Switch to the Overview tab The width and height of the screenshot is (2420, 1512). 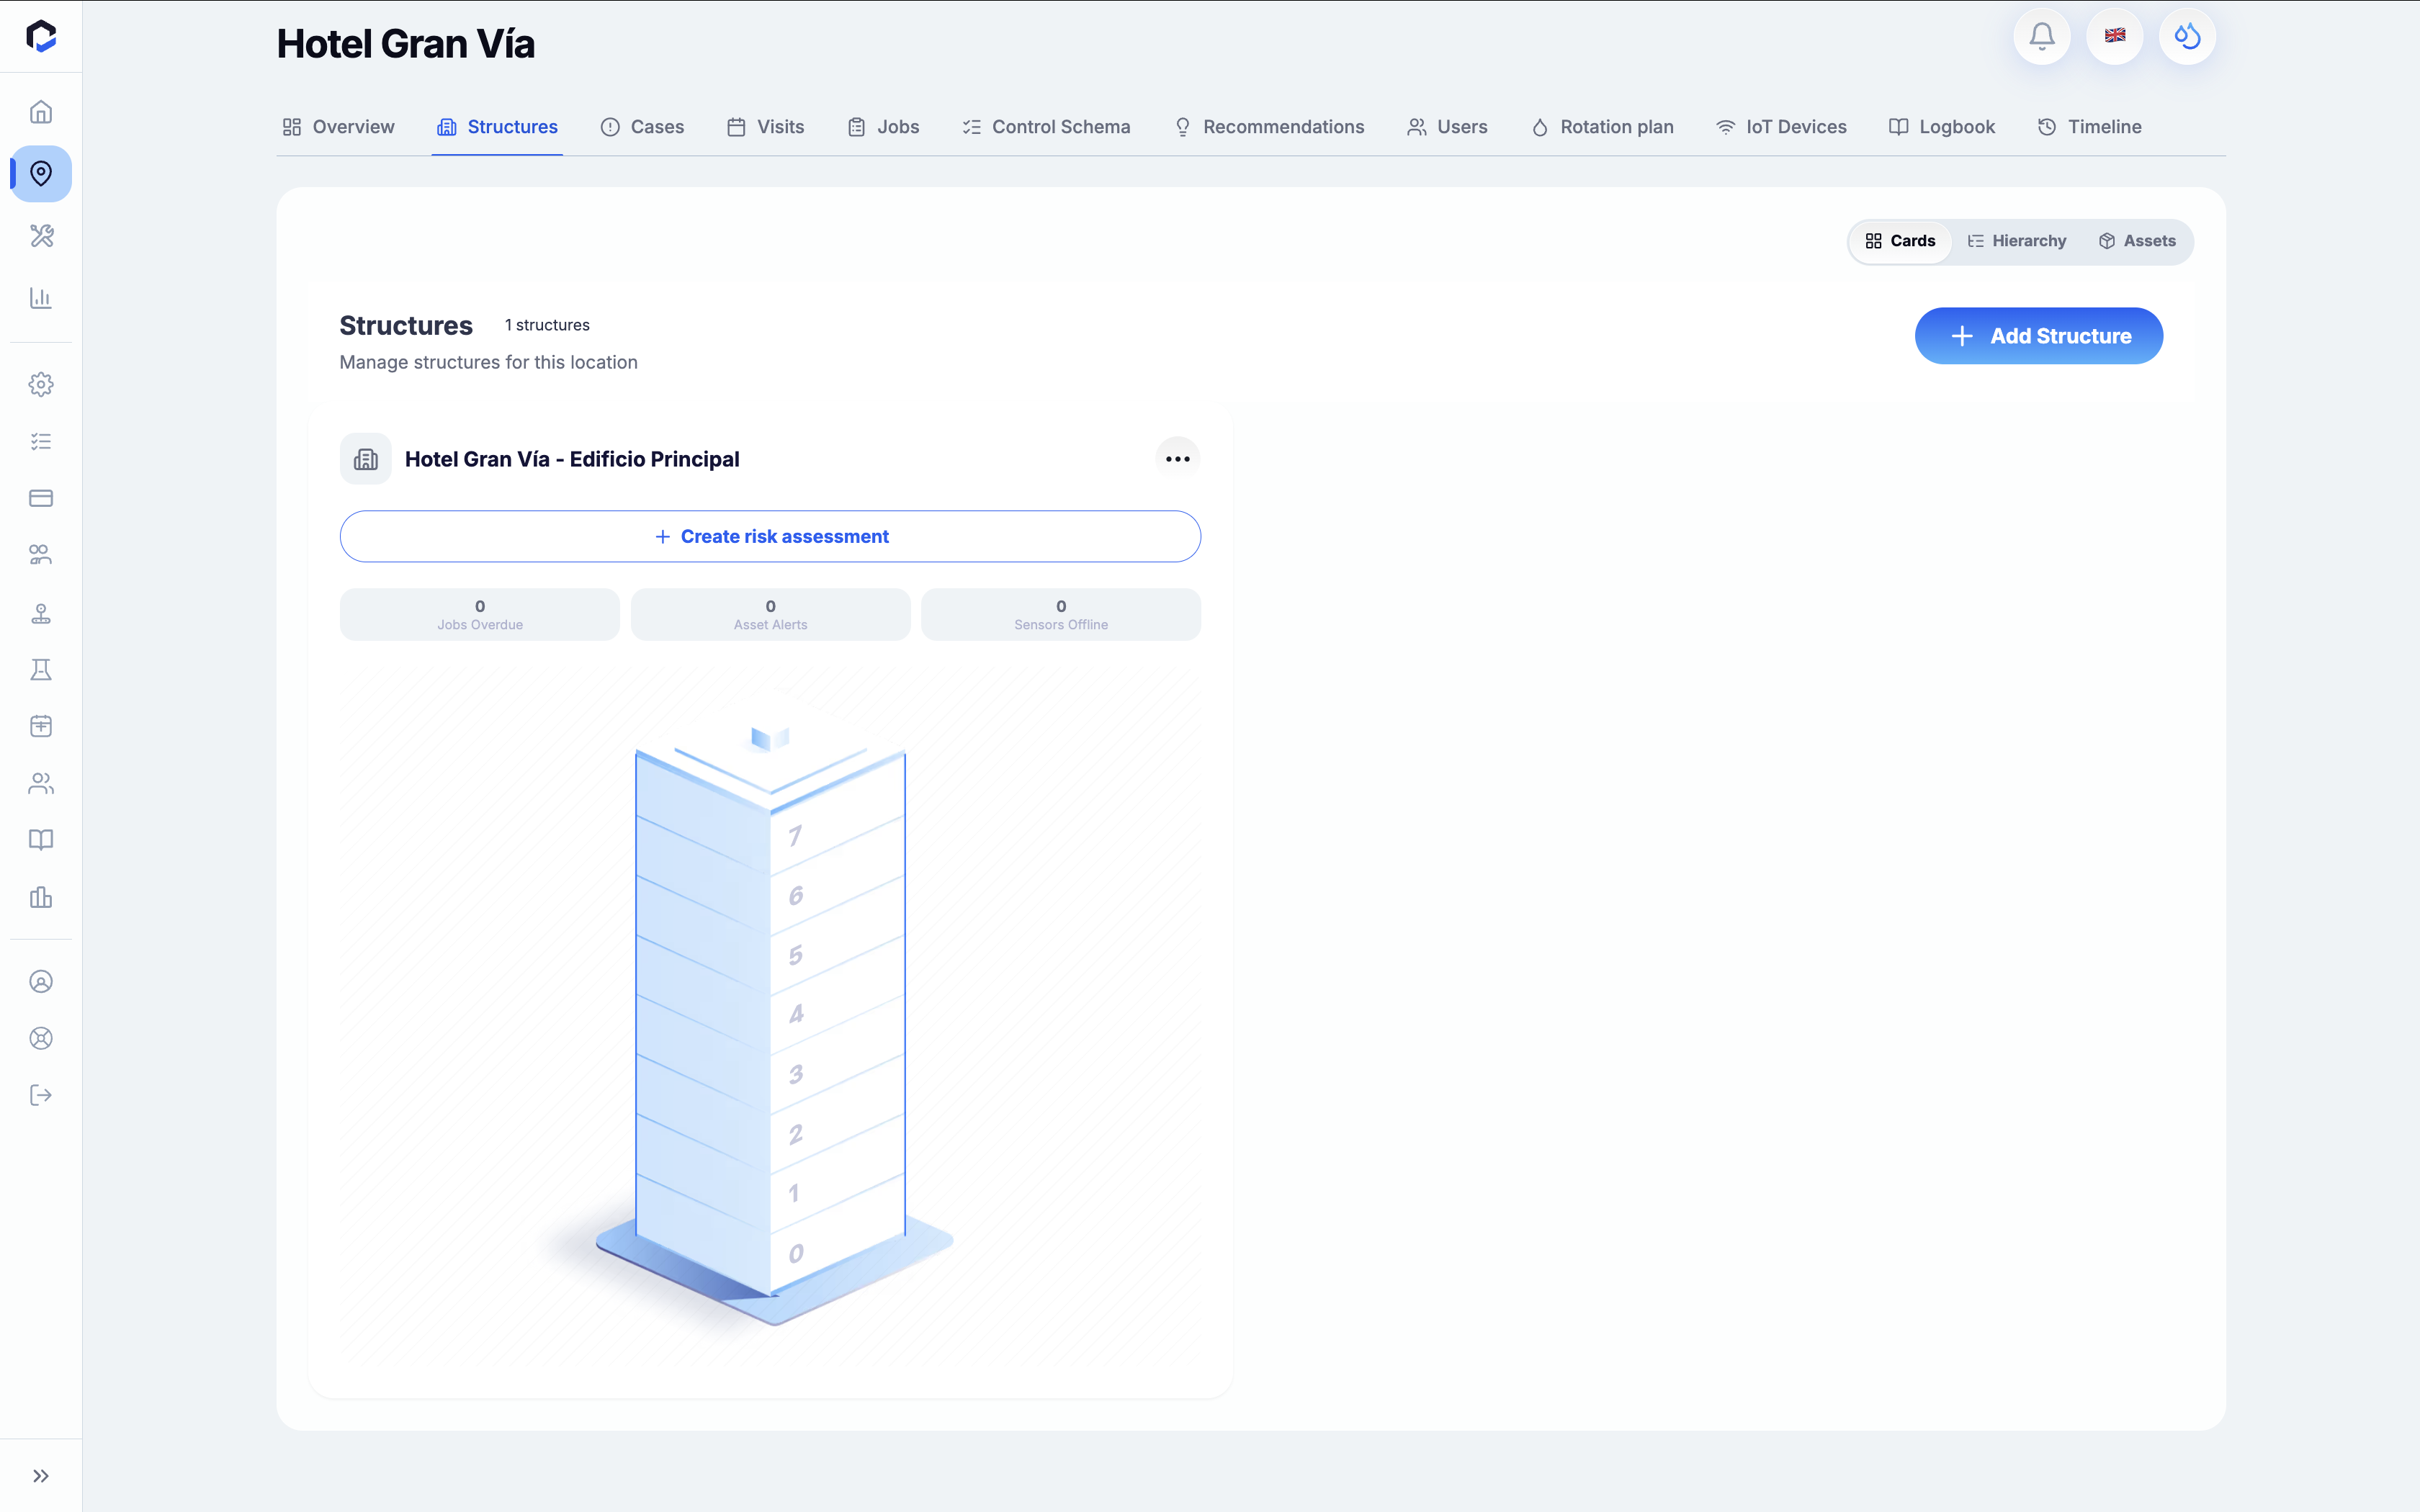coord(338,127)
